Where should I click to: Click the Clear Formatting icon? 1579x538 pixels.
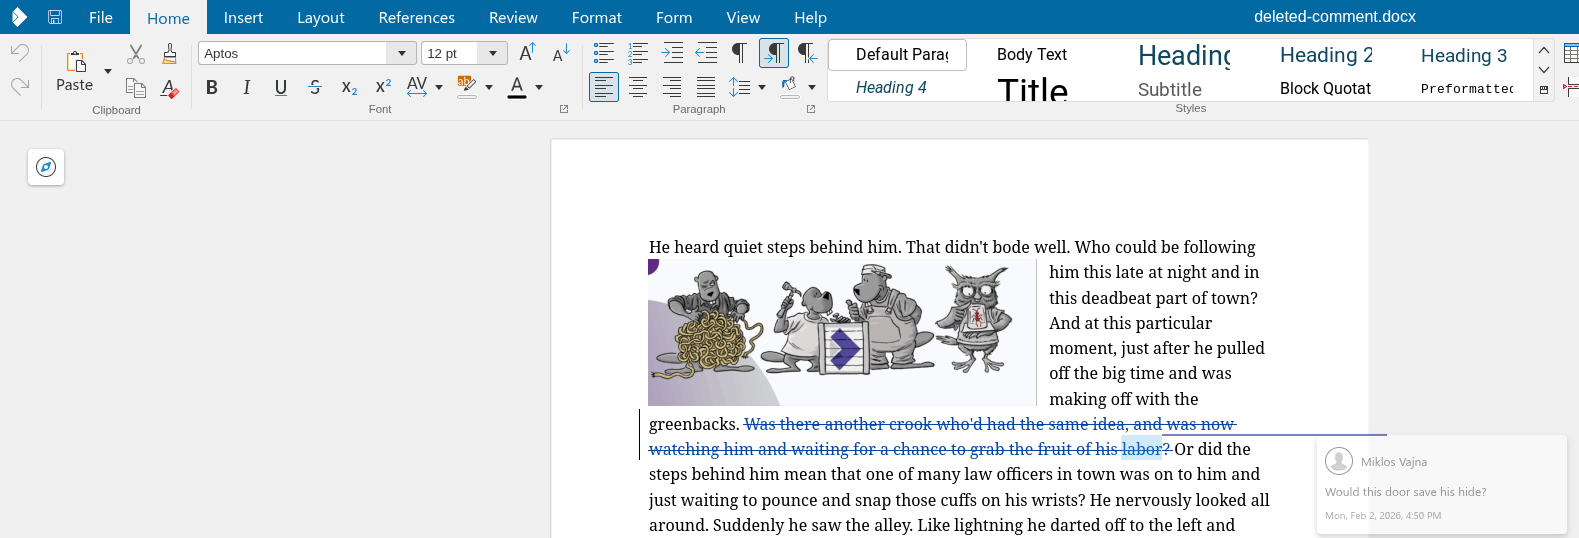pyautogui.click(x=170, y=88)
